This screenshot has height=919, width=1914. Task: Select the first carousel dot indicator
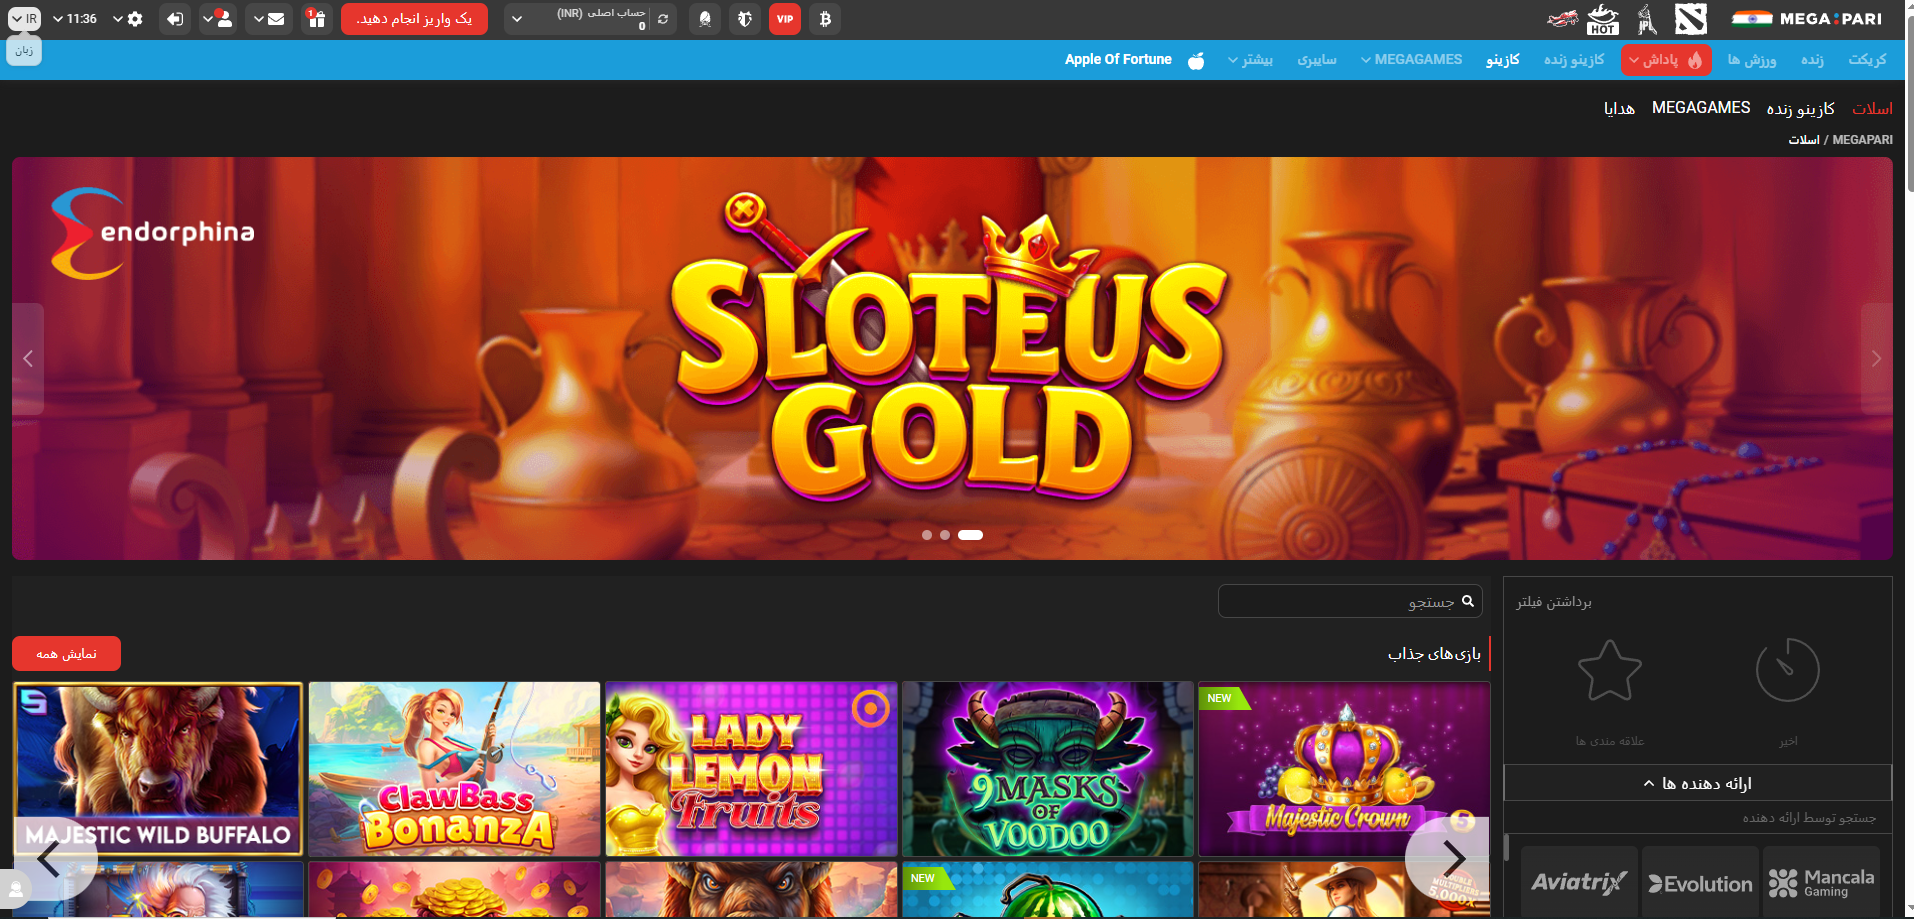click(x=927, y=535)
